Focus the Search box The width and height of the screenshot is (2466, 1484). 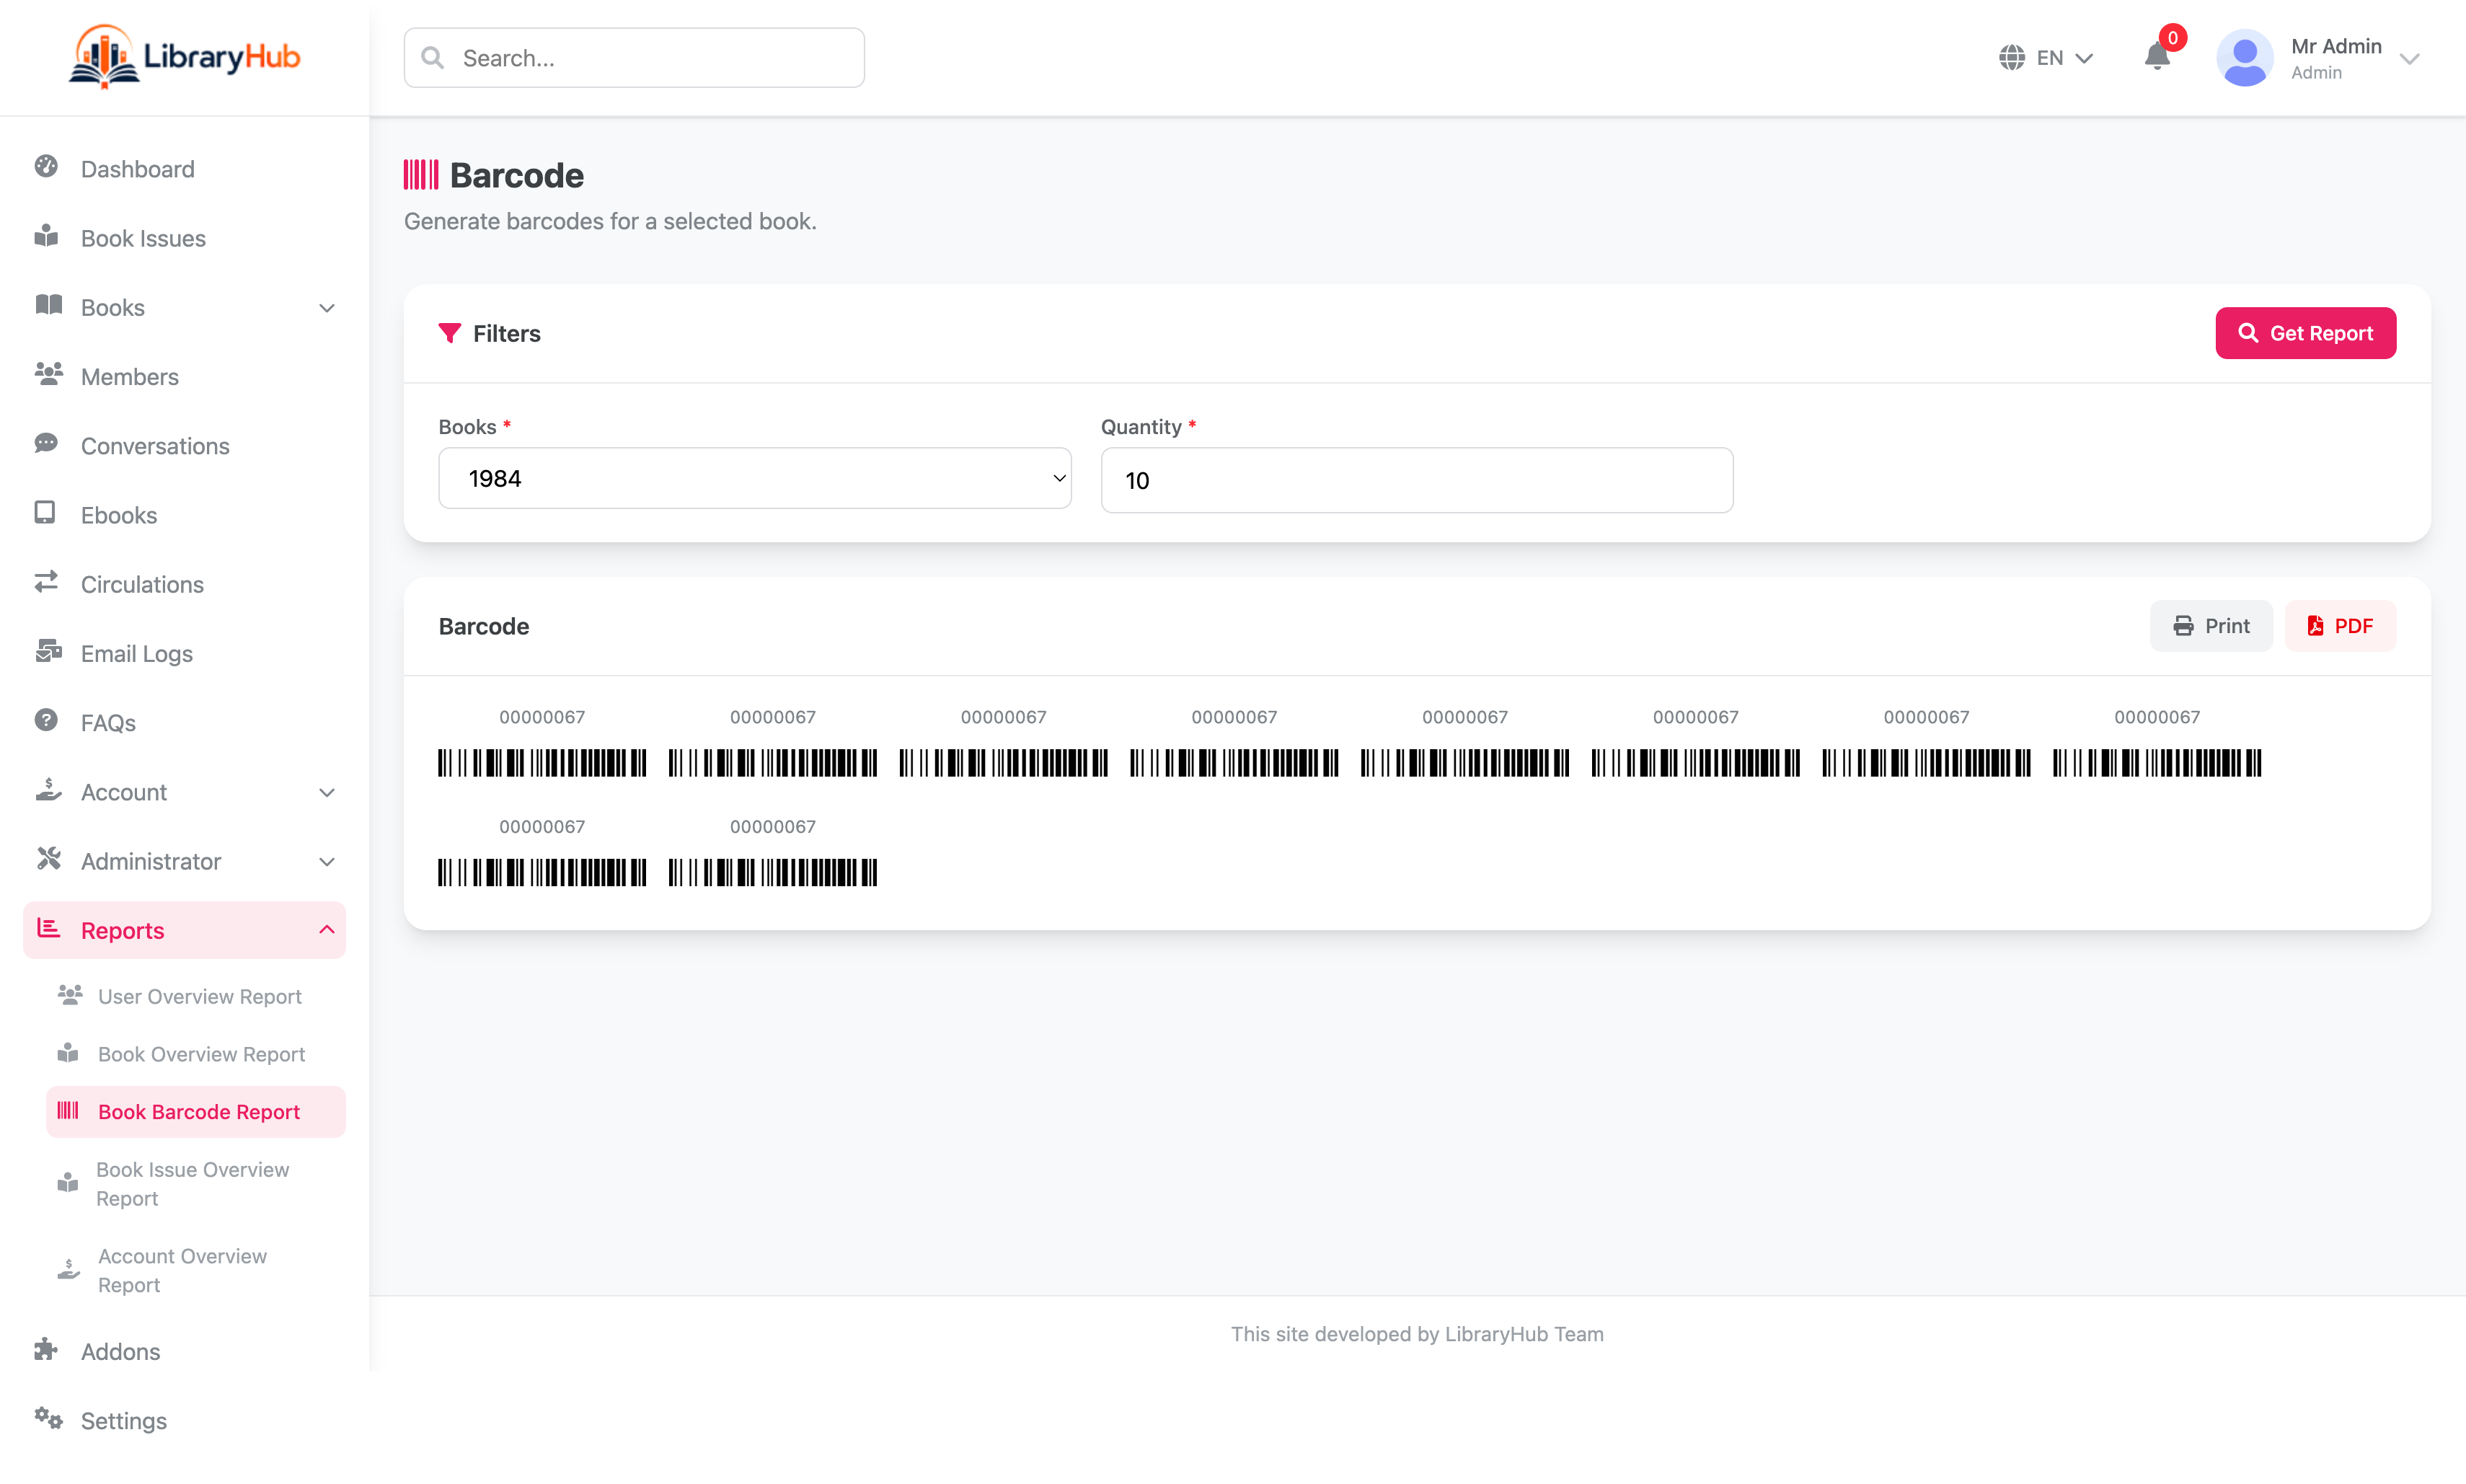click(634, 58)
